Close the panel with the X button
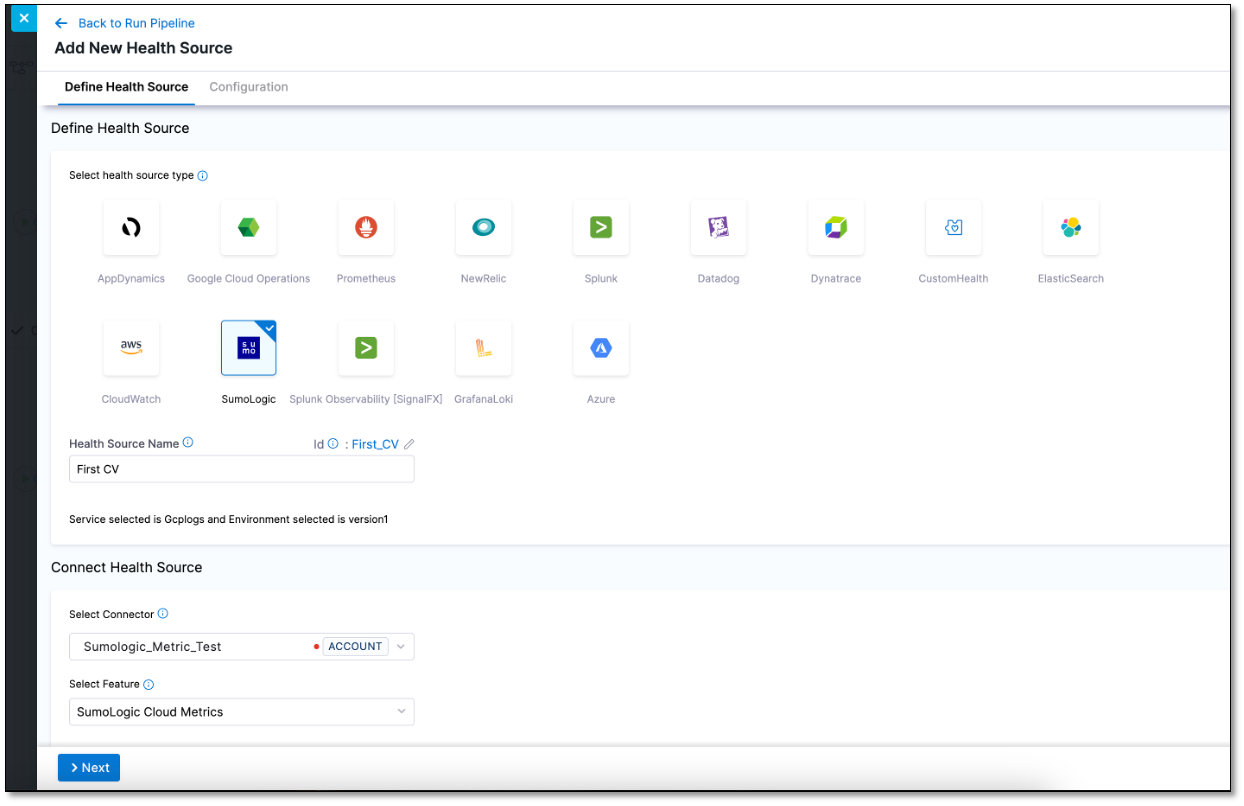Screen dimensions: 1244x806 pos(23,18)
